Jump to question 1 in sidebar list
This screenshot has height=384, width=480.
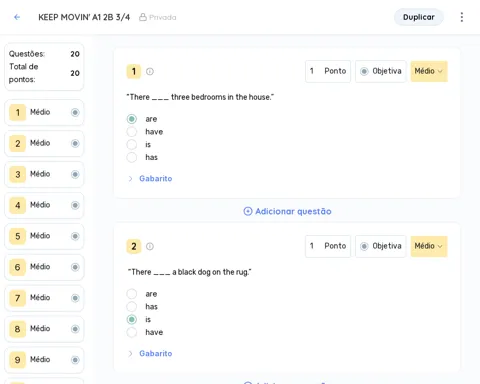point(44,112)
